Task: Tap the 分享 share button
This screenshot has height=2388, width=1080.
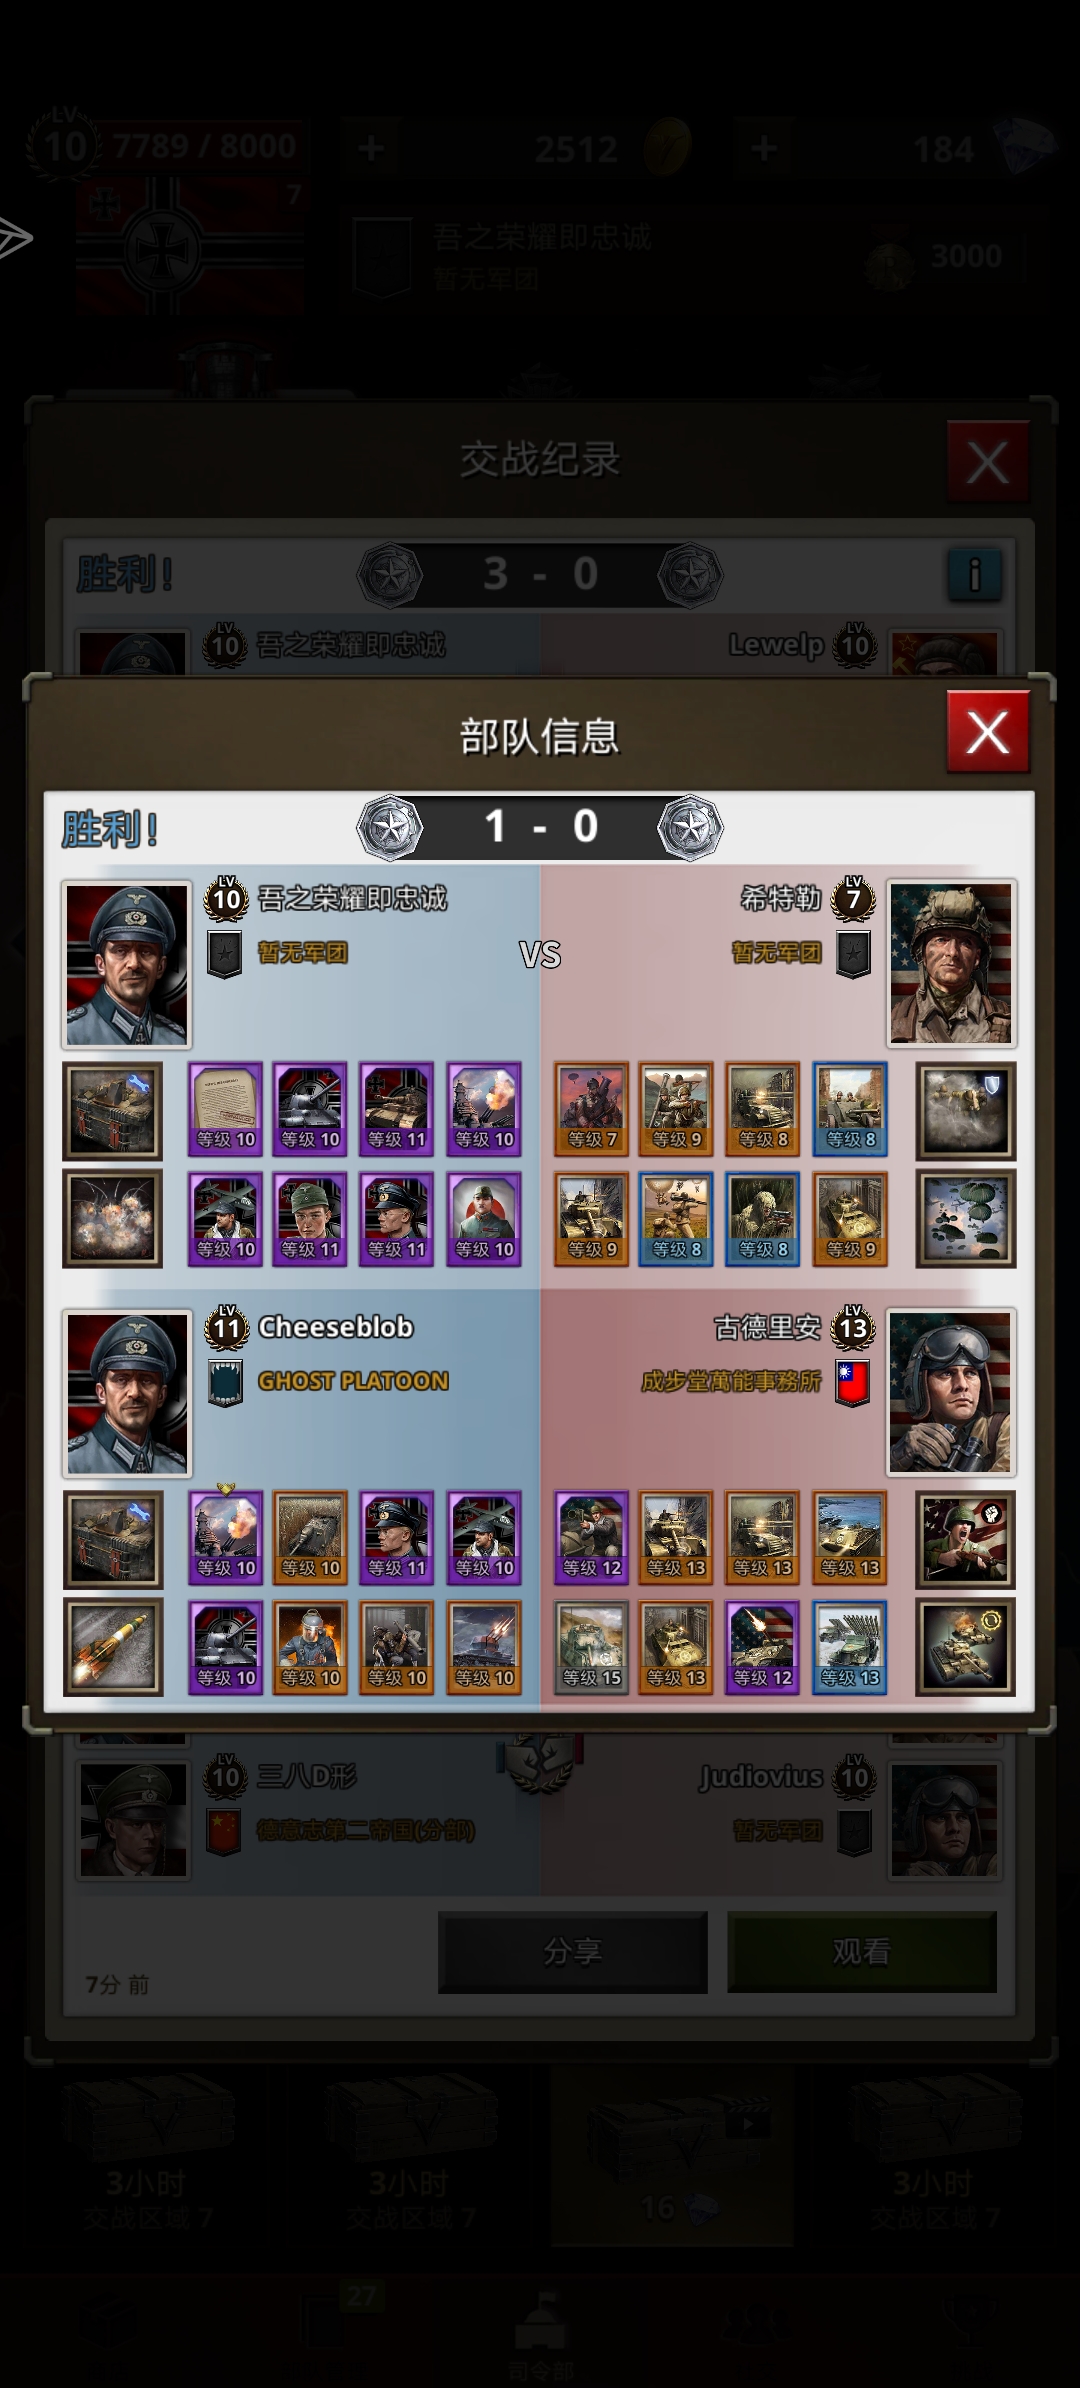Action: 573,1951
